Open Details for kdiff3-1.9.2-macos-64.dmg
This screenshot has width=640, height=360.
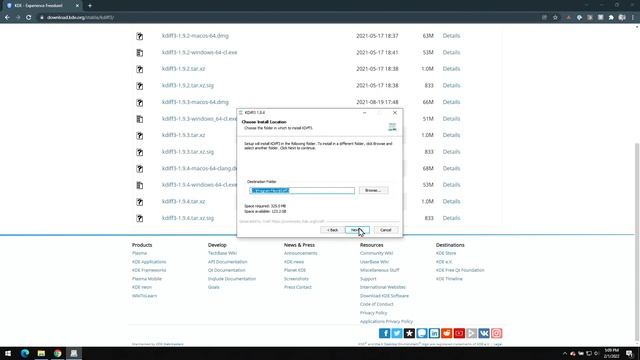click(x=451, y=36)
